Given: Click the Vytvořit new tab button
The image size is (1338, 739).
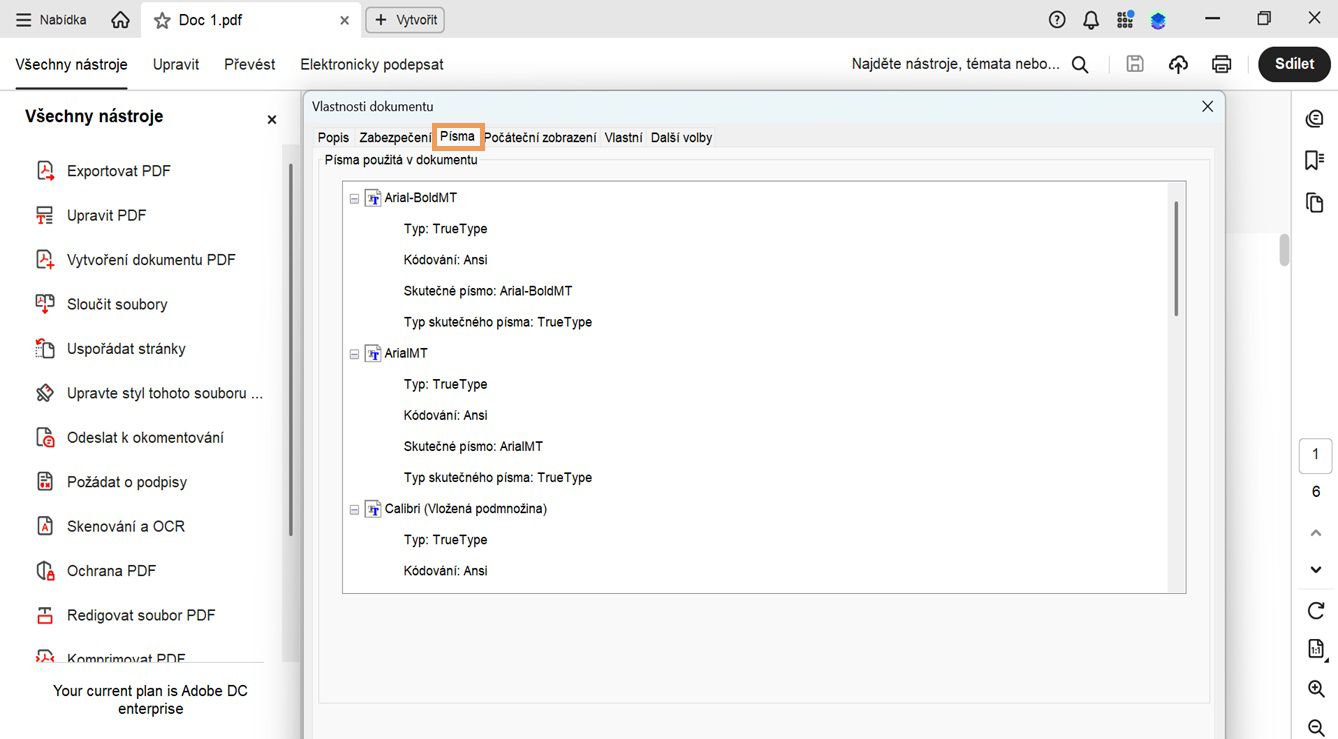Looking at the screenshot, I should pos(405,20).
